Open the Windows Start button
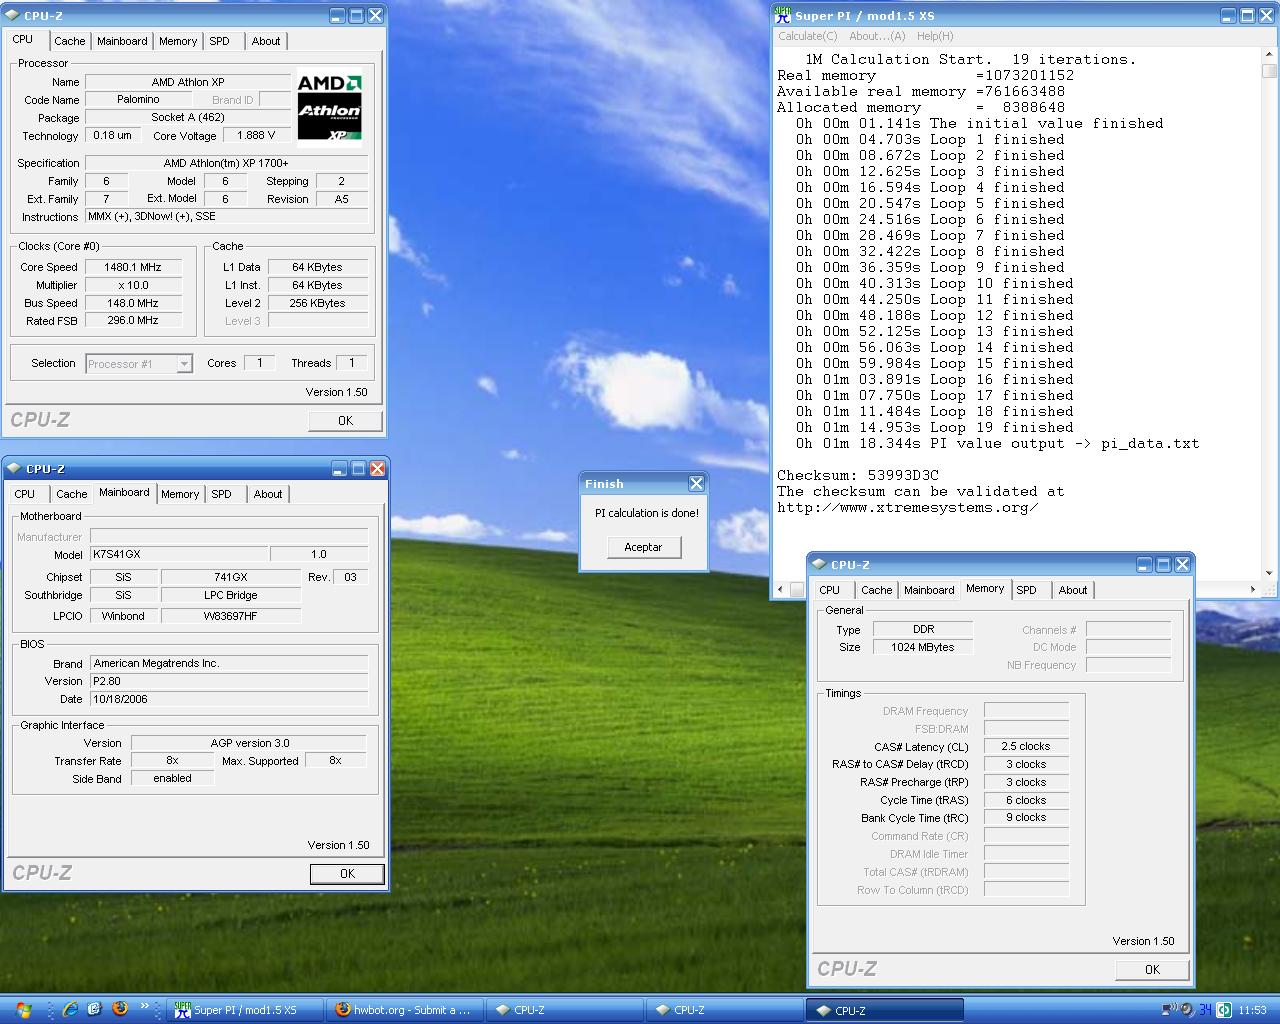Viewport: 1280px width, 1024px height. coord(24,1010)
